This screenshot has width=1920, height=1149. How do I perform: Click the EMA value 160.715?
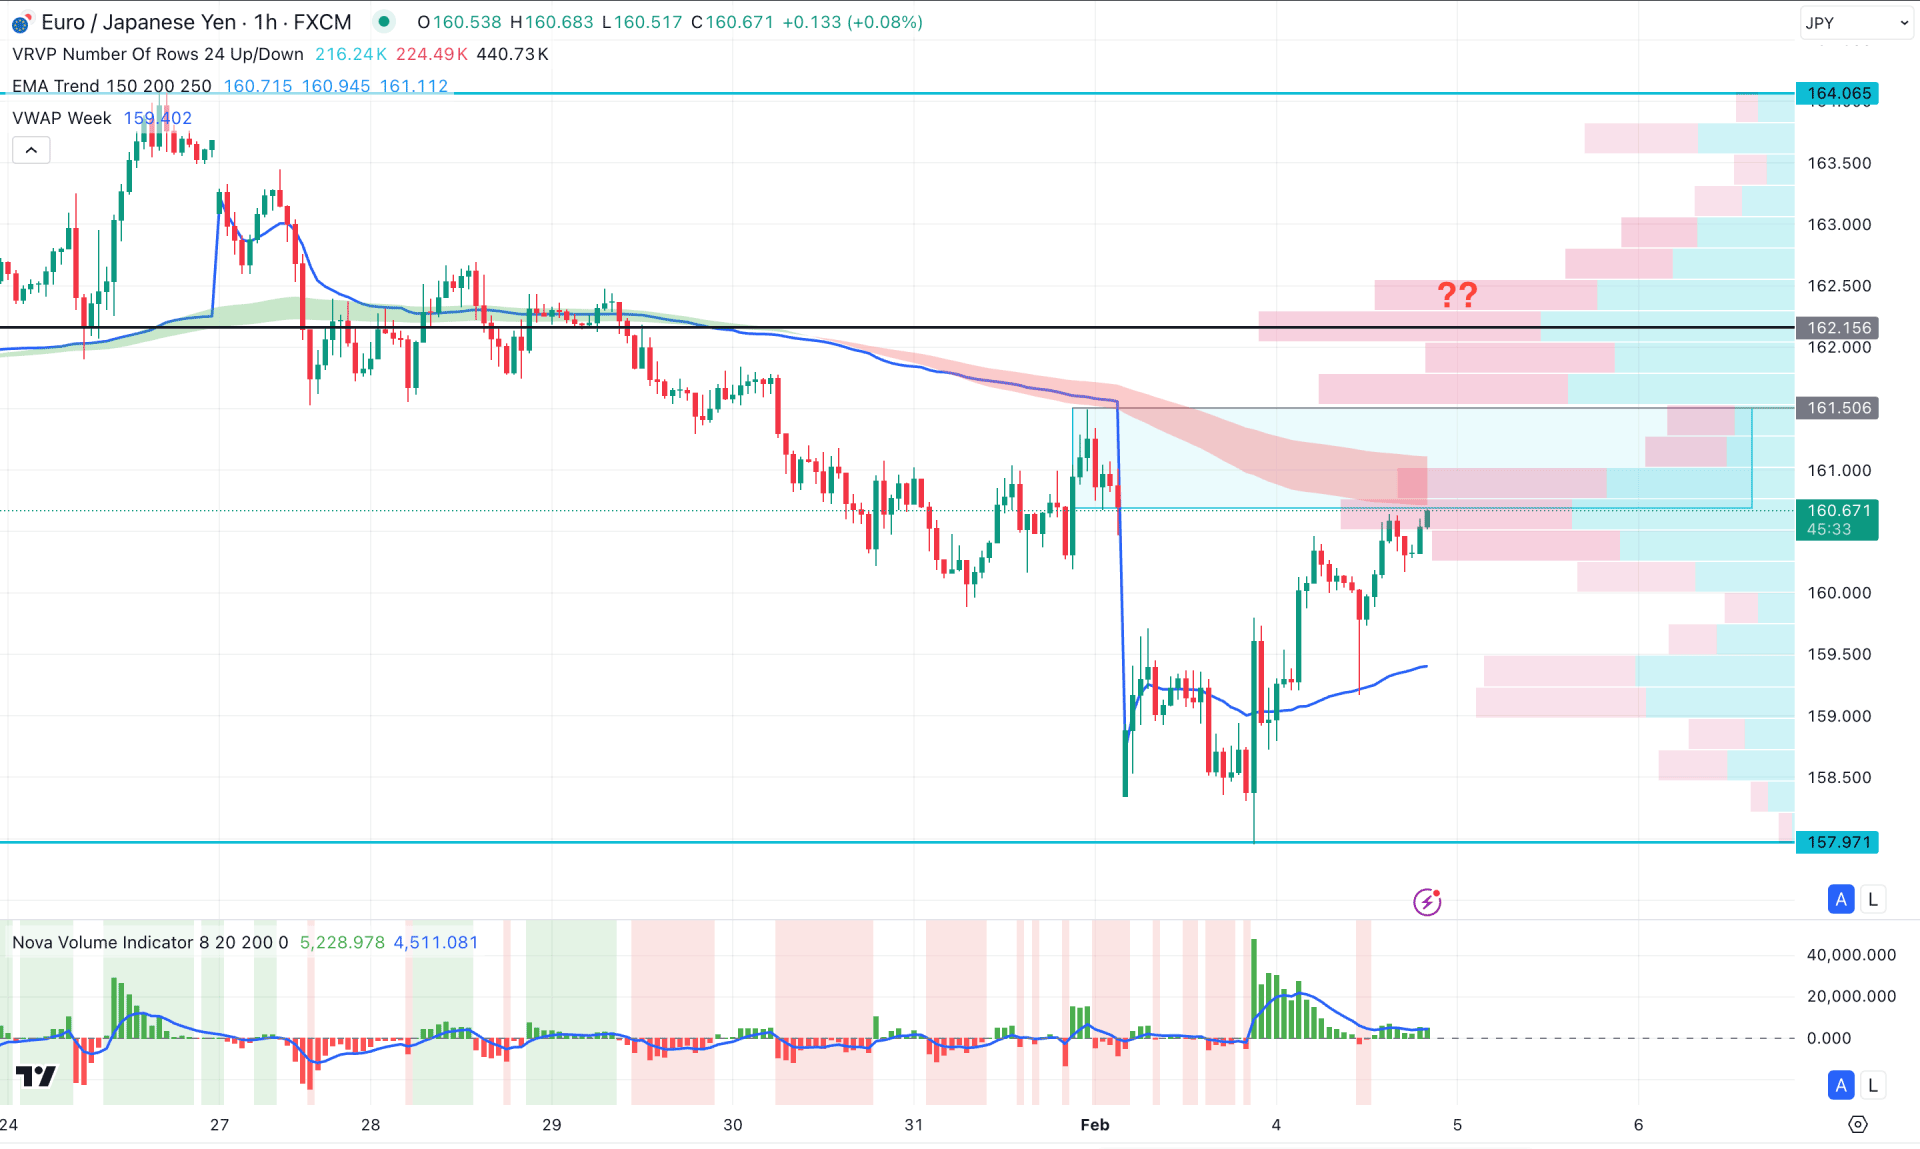pos(258,86)
